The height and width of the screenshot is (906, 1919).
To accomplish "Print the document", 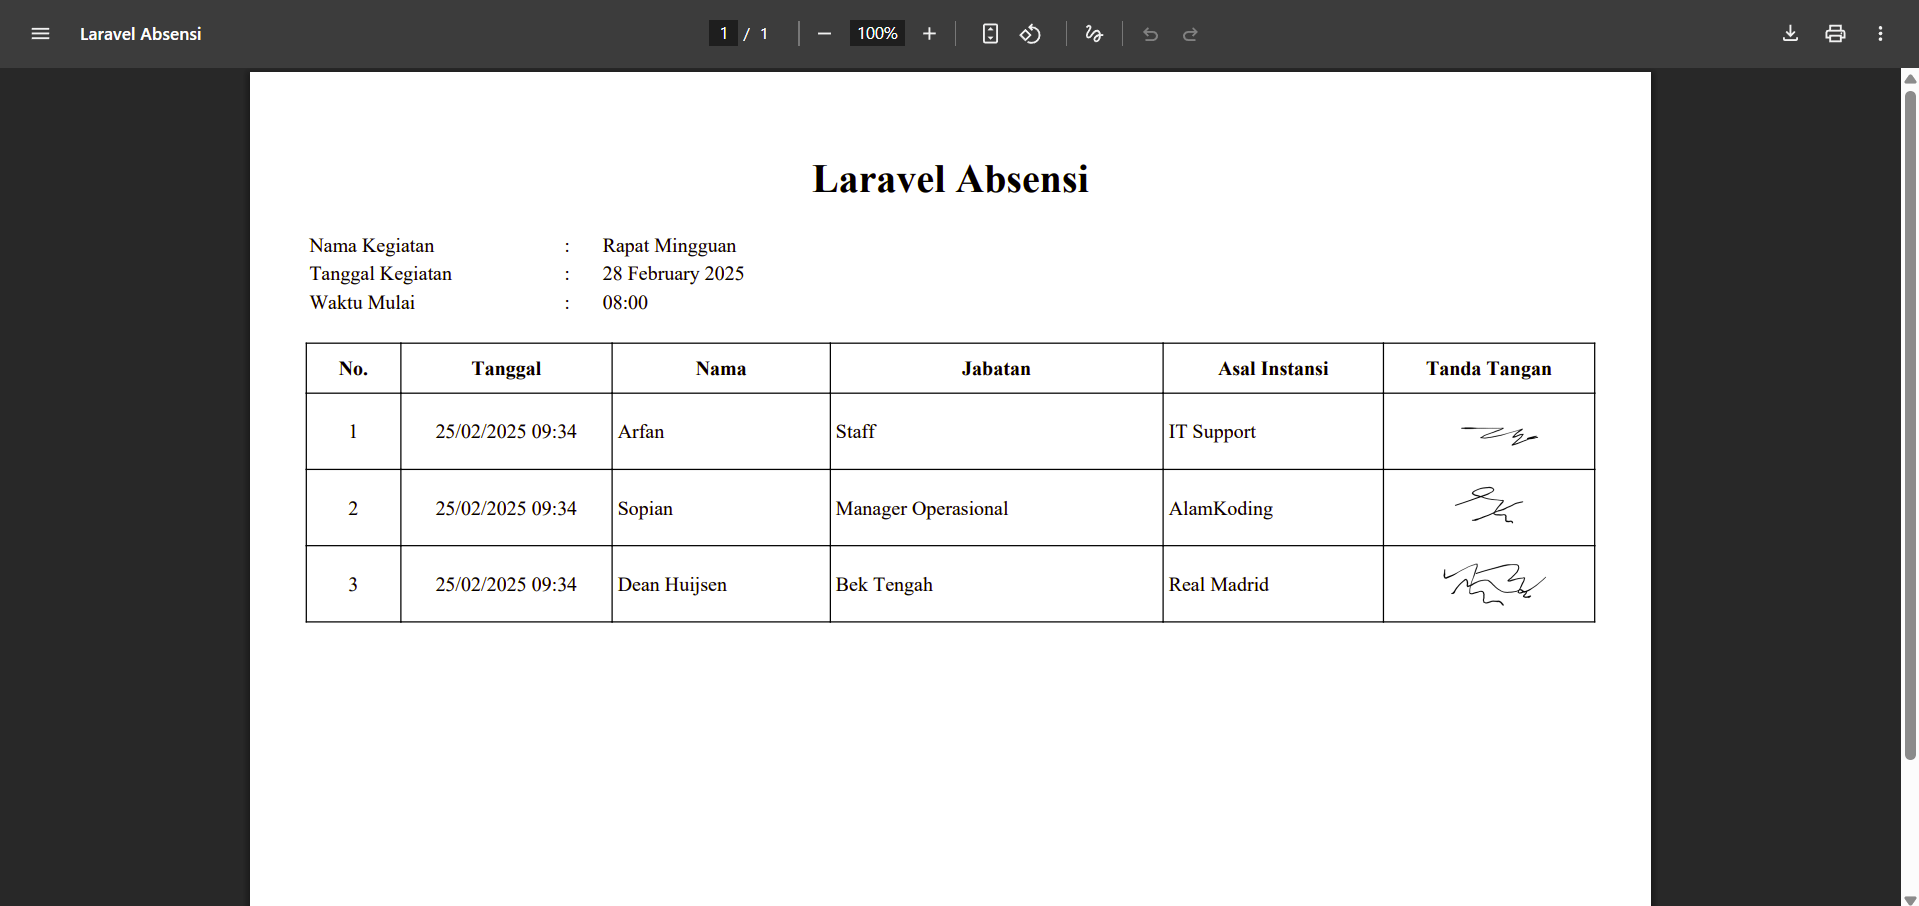I will click(1835, 34).
